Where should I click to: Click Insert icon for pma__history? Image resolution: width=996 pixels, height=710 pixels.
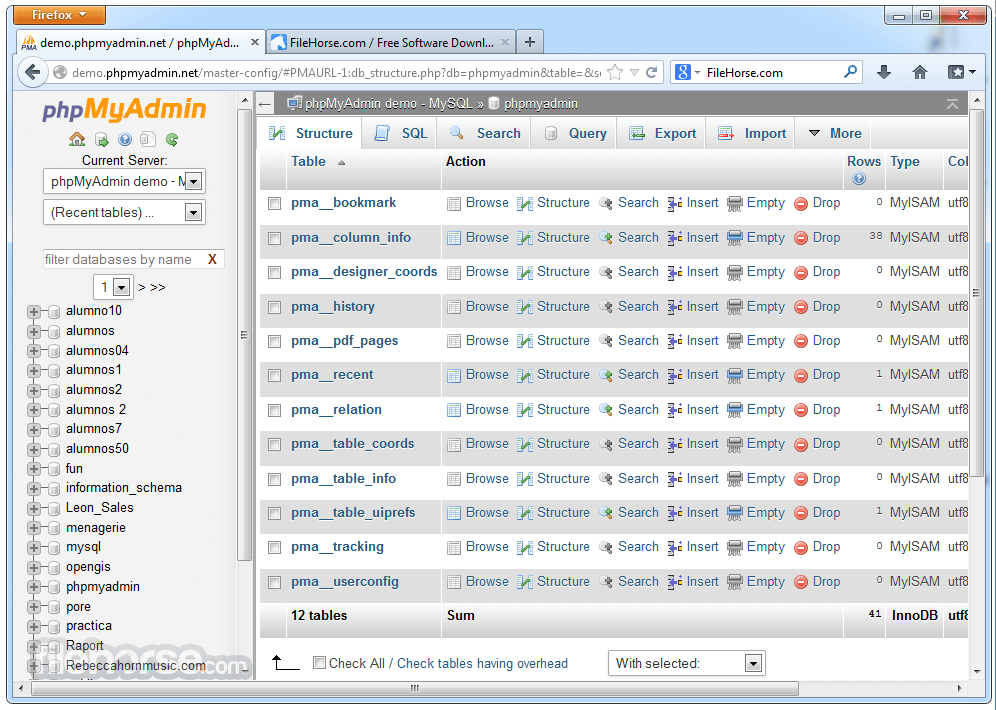tap(675, 307)
